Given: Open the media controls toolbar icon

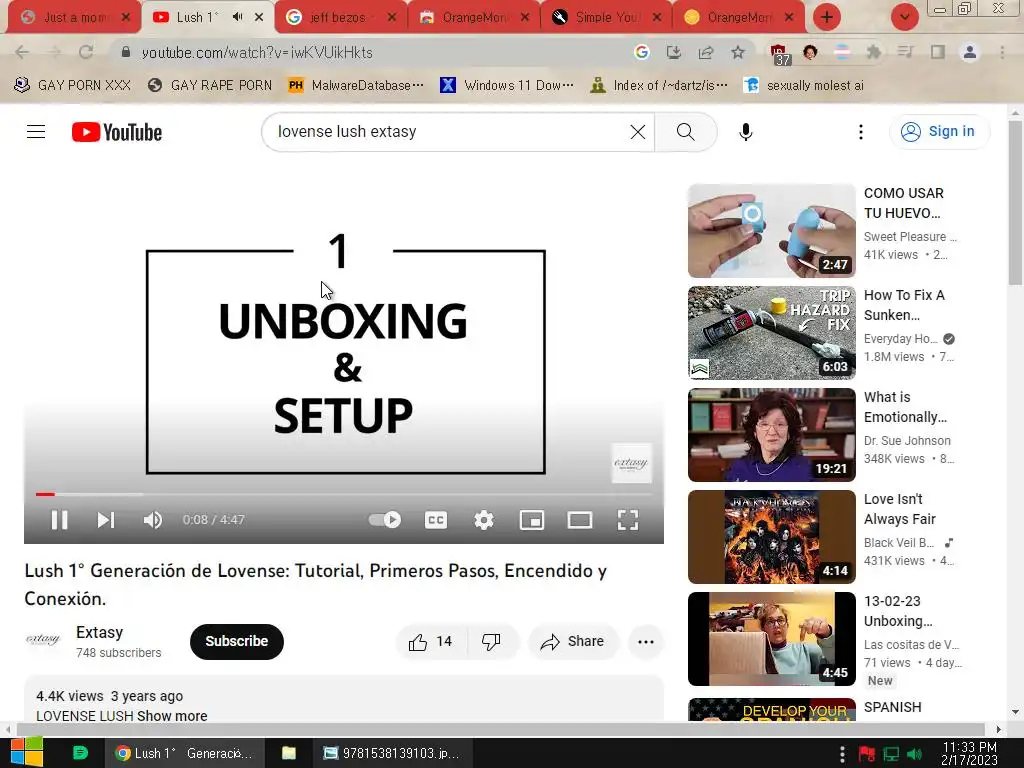Looking at the screenshot, I should 906,52.
